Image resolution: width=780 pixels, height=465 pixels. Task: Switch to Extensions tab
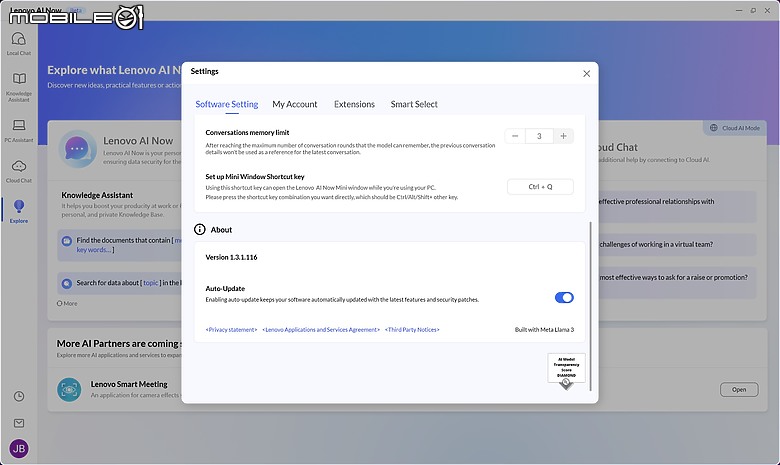[354, 104]
